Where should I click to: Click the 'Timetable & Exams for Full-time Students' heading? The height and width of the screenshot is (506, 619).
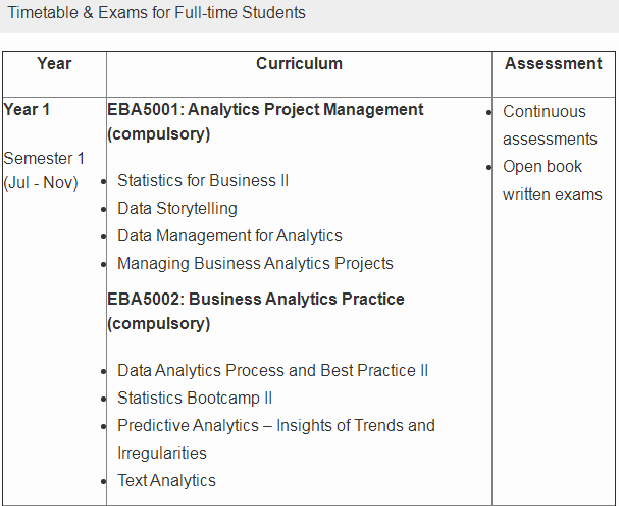point(157,14)
